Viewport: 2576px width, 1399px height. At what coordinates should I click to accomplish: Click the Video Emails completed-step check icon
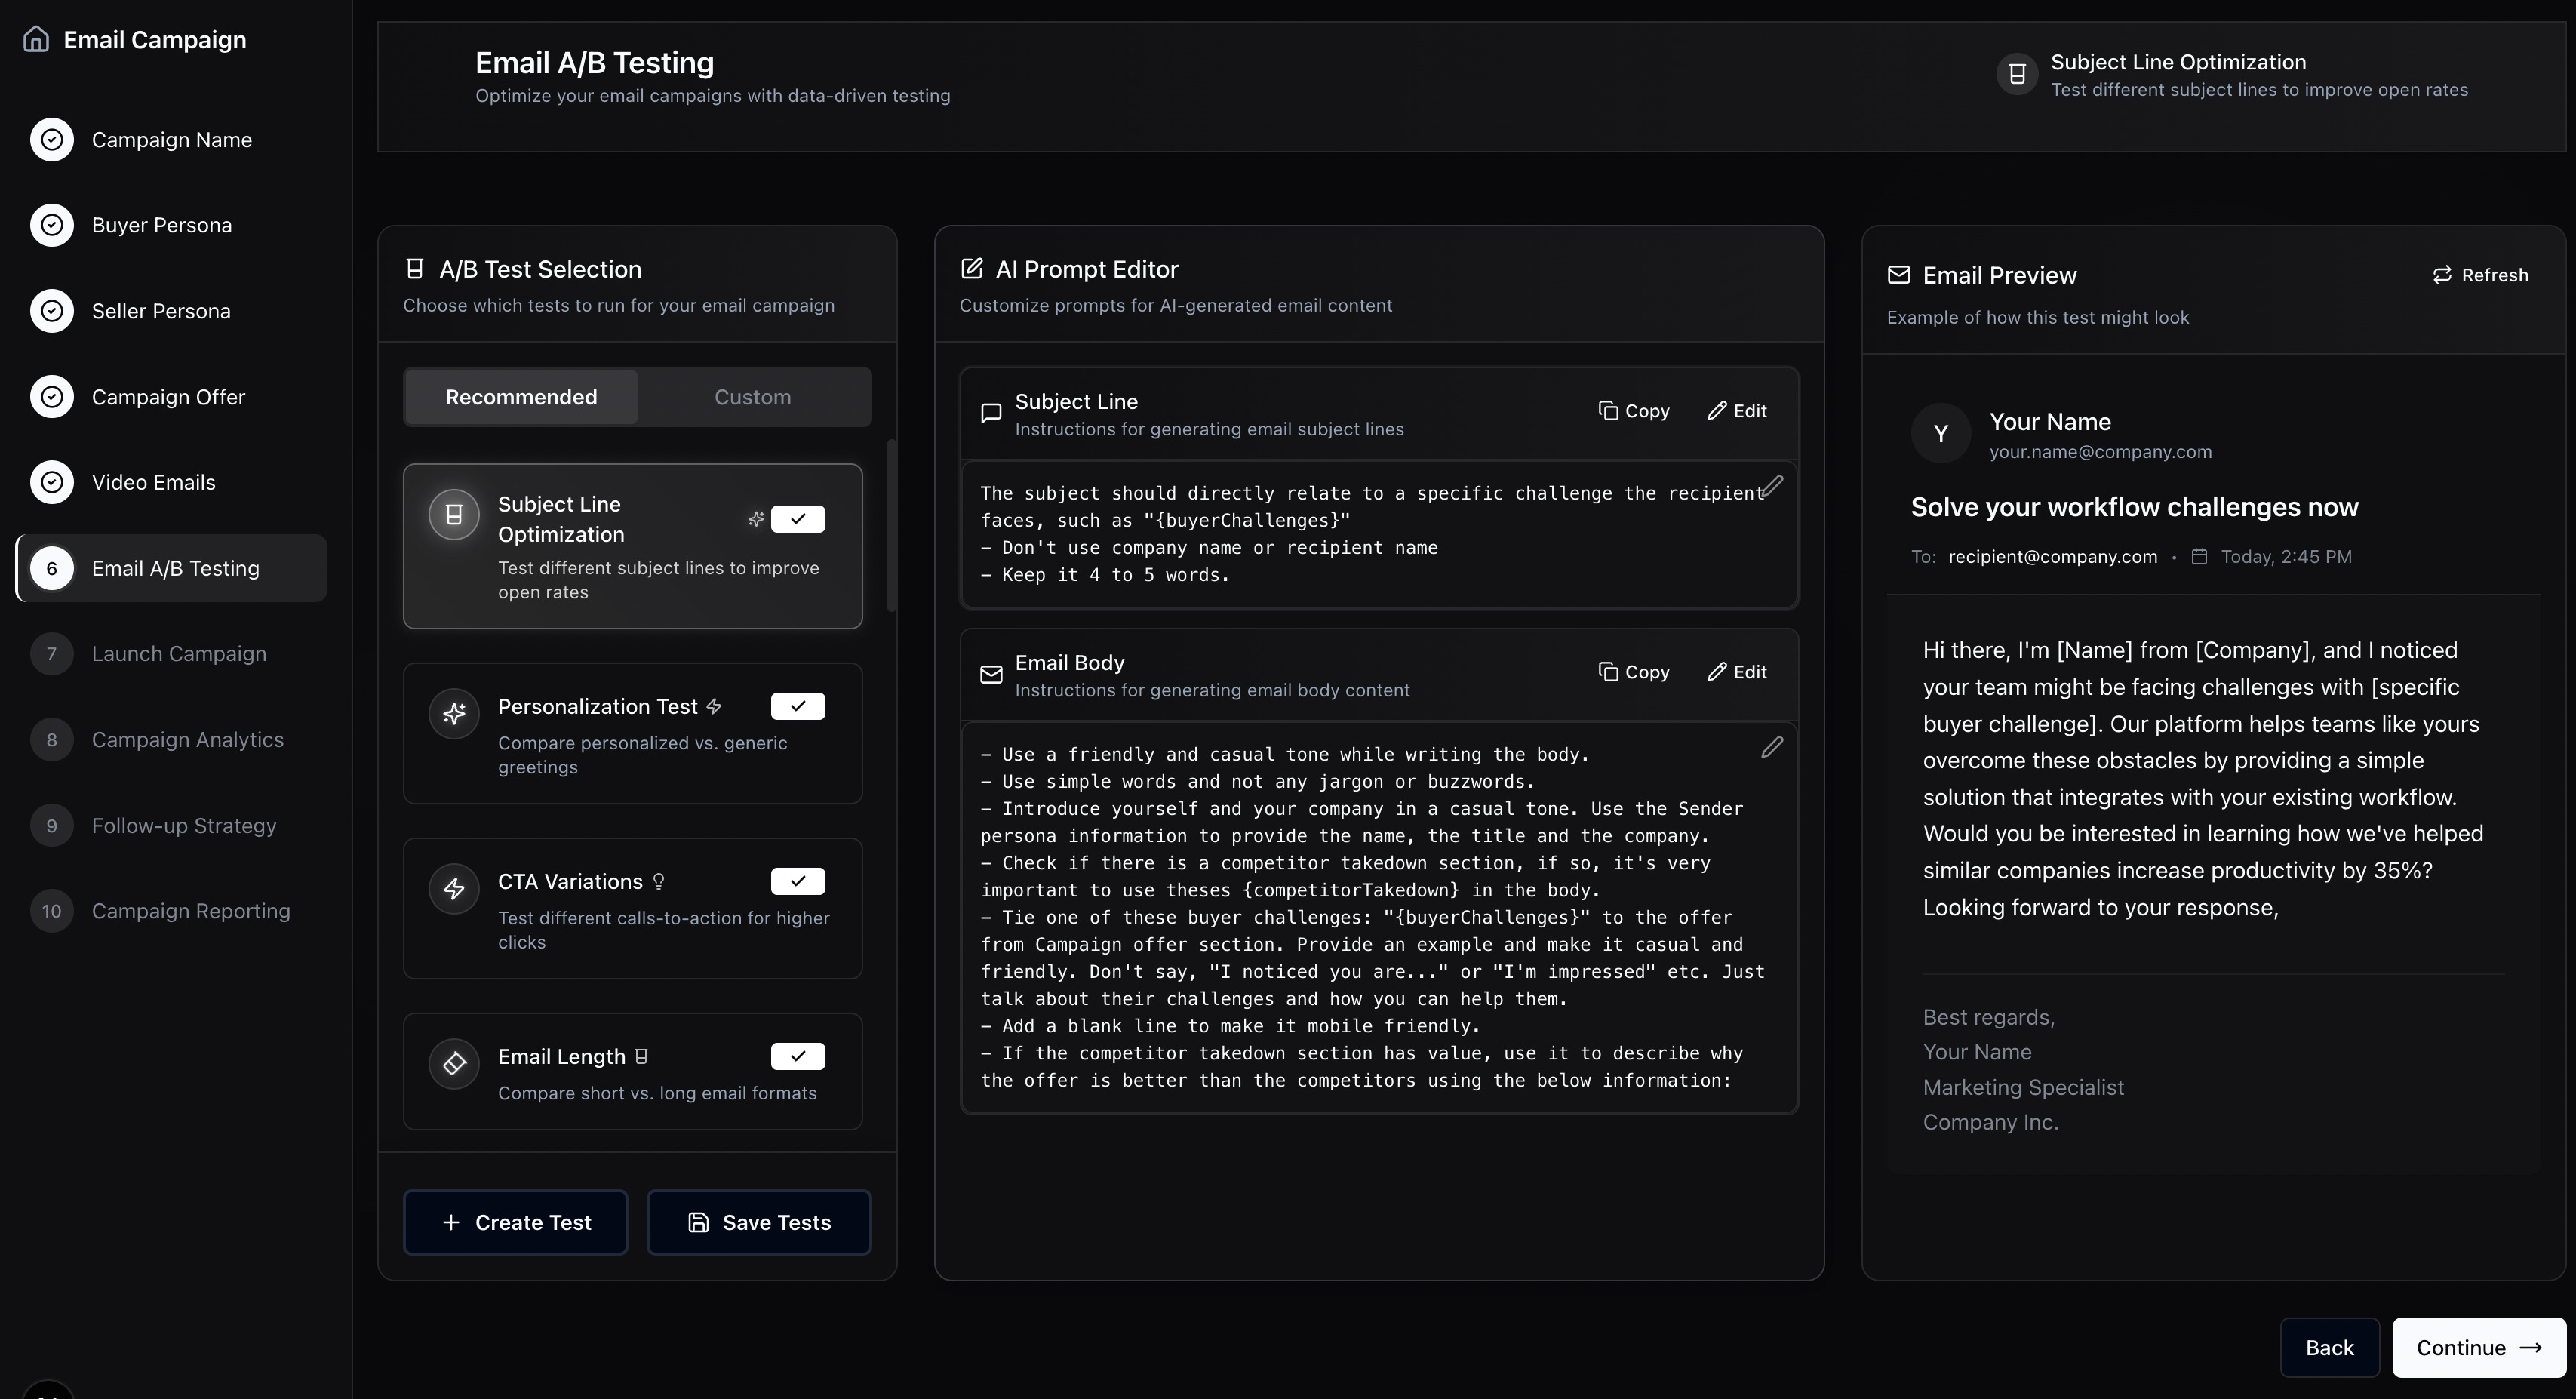point(52,482)
